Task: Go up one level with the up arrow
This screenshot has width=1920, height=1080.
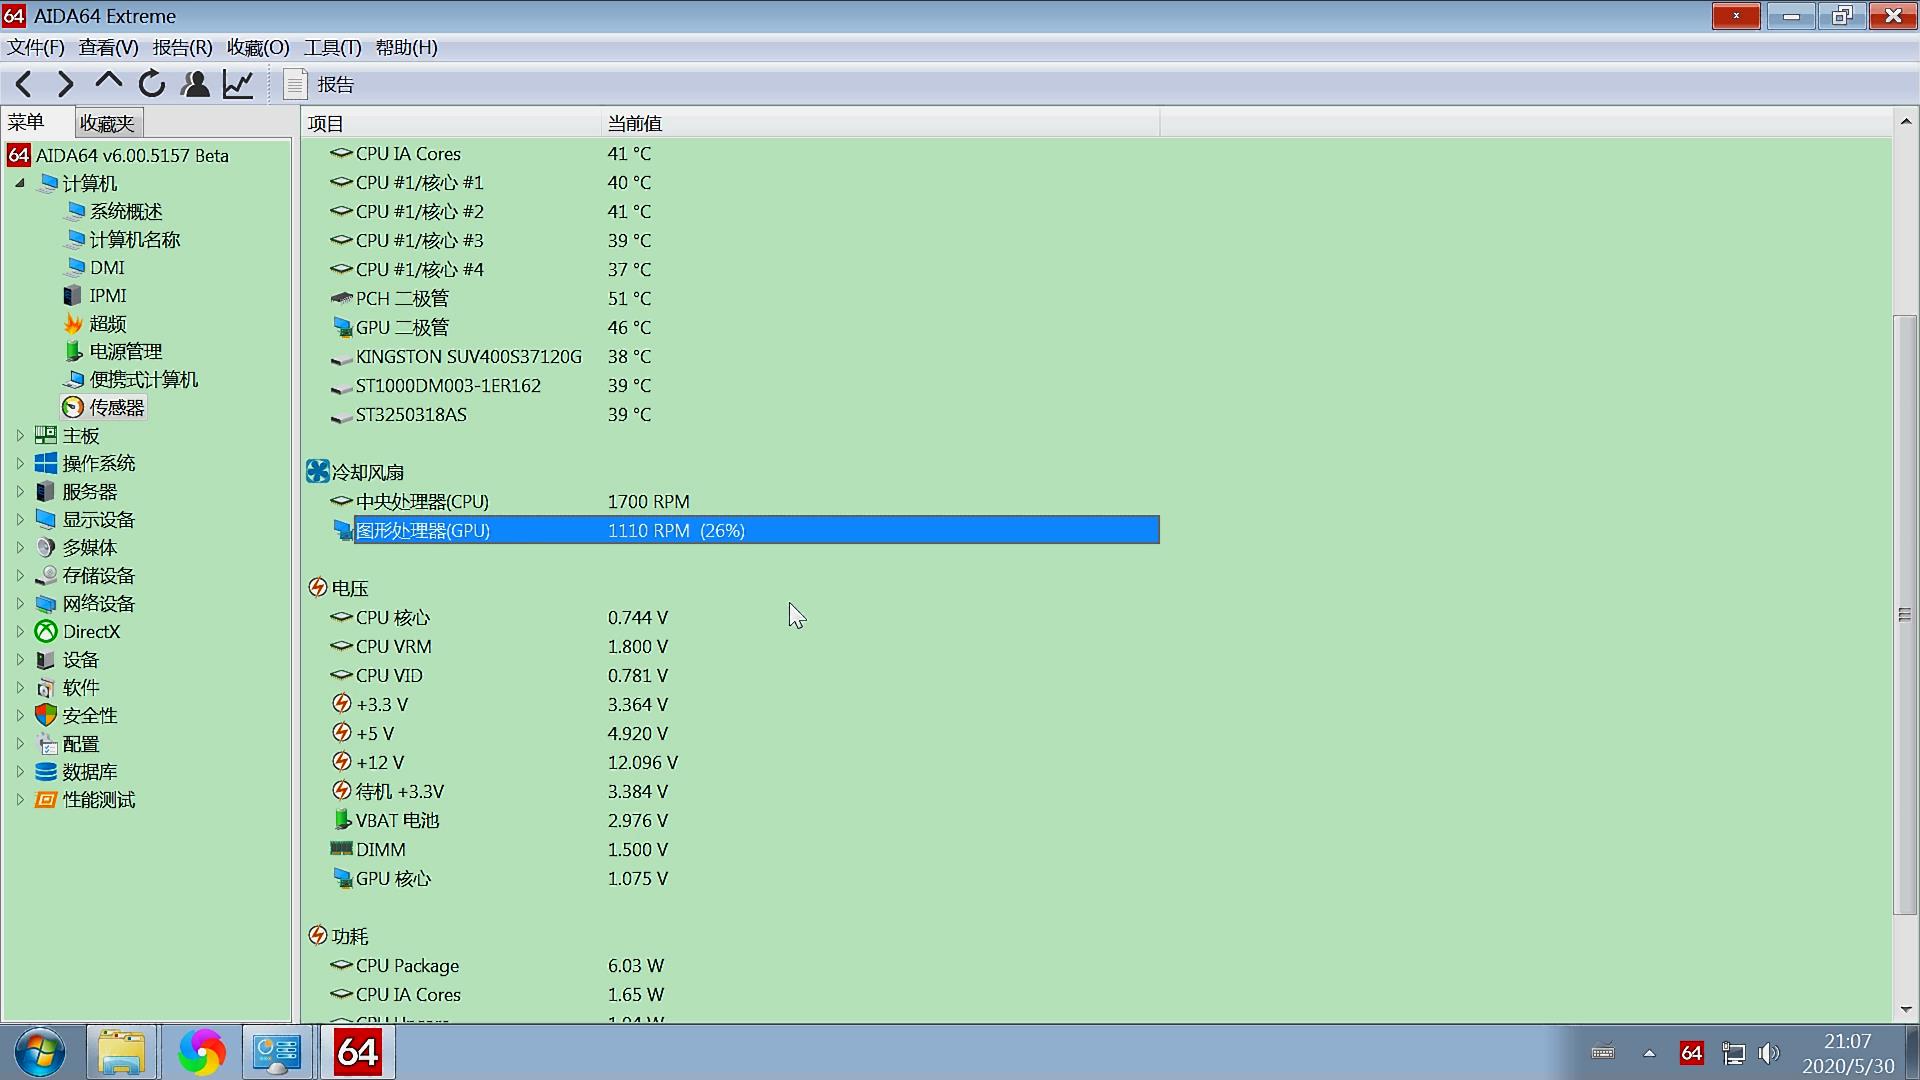Action: click(108, 82)
